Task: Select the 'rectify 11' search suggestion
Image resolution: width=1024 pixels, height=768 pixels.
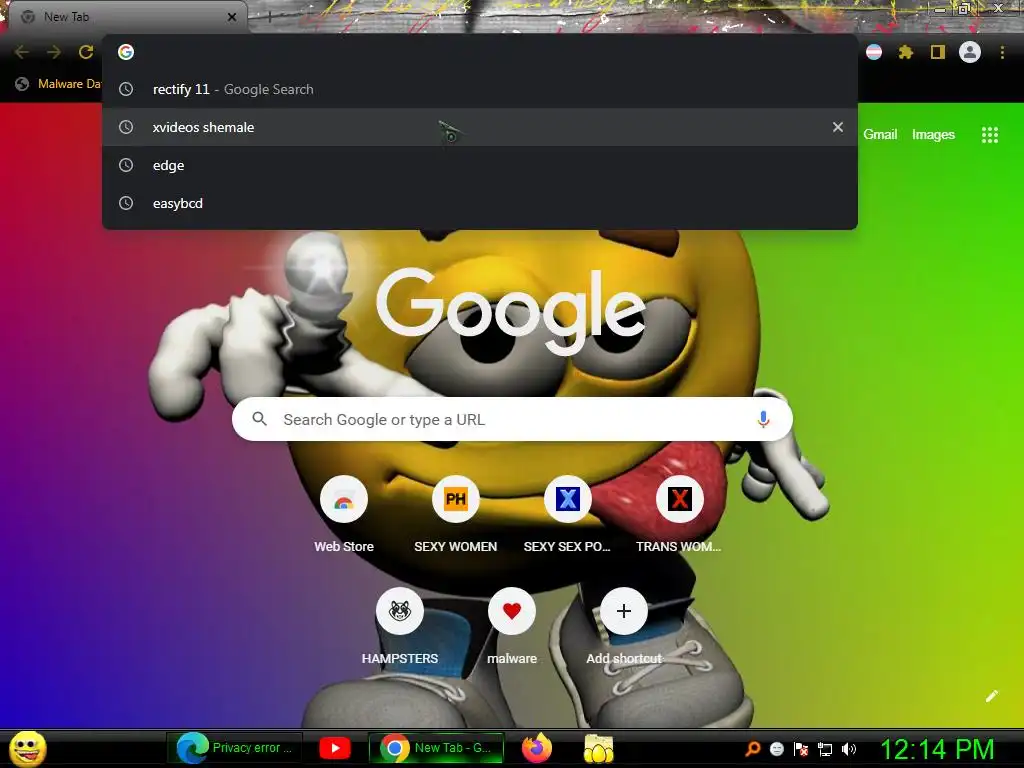Action: coord(480,89)
